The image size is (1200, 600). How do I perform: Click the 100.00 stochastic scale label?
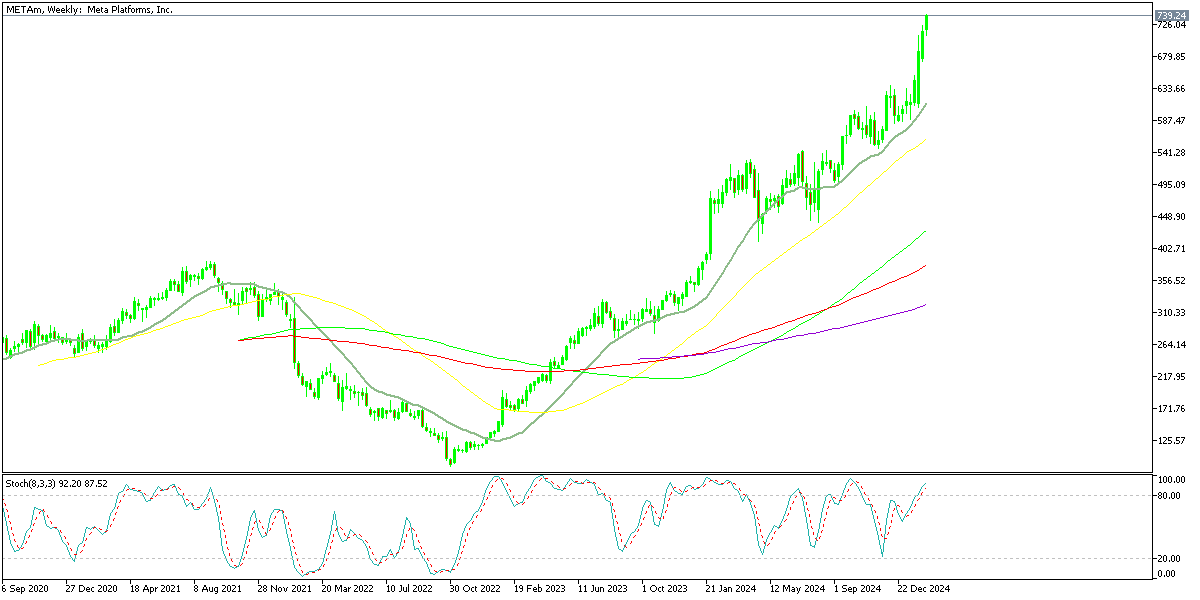pos(1170,481)
